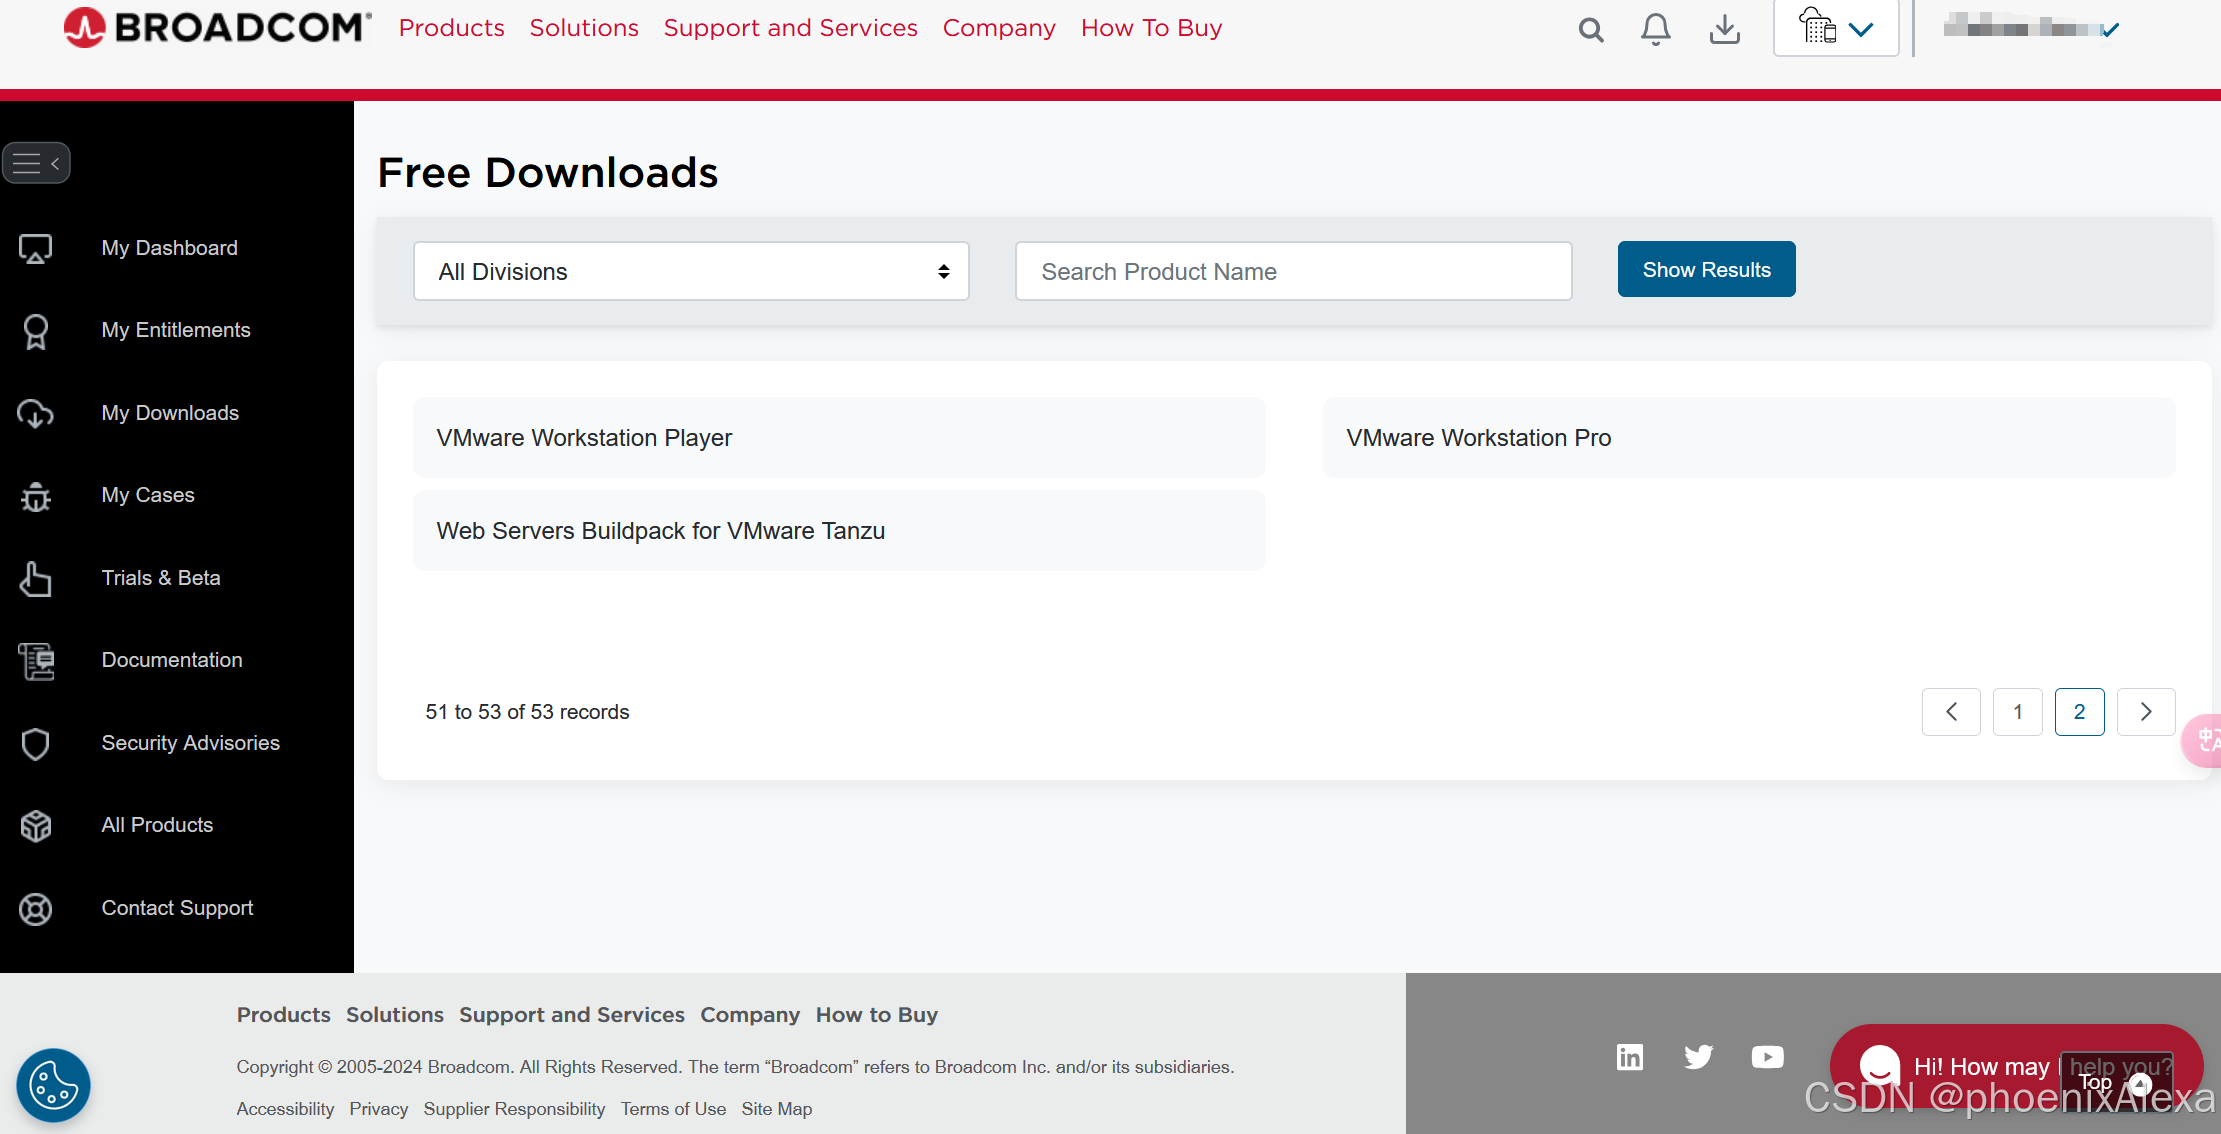Collapse the sidebar with hamburger toggle

tap(36, 163)
